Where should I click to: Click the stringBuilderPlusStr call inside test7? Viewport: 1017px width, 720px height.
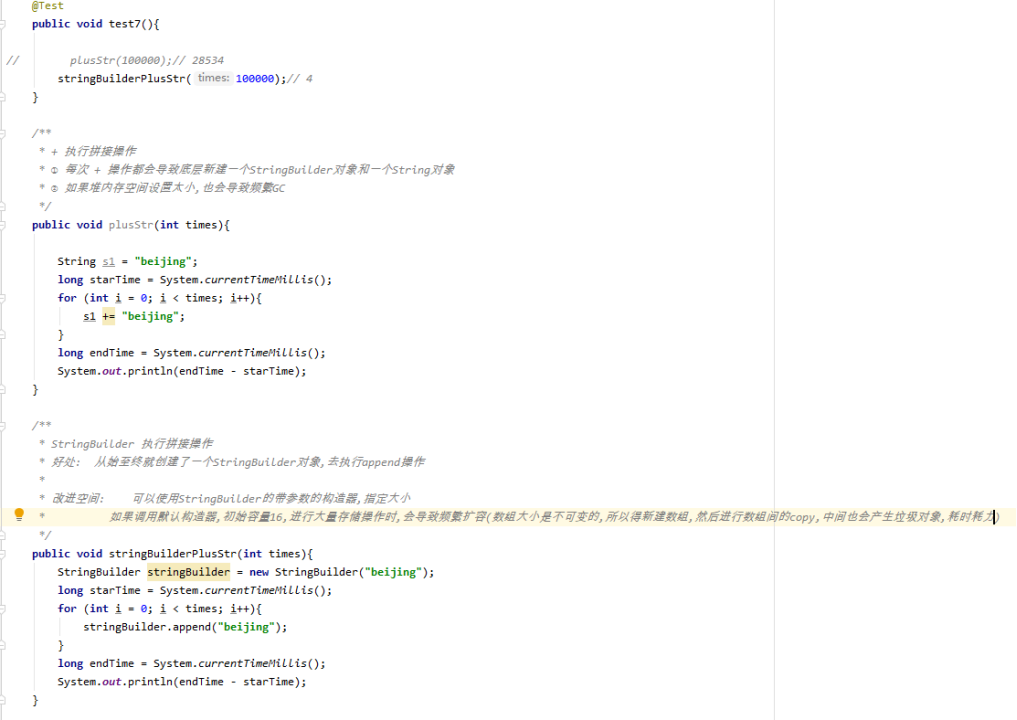(x=121, y=78)
